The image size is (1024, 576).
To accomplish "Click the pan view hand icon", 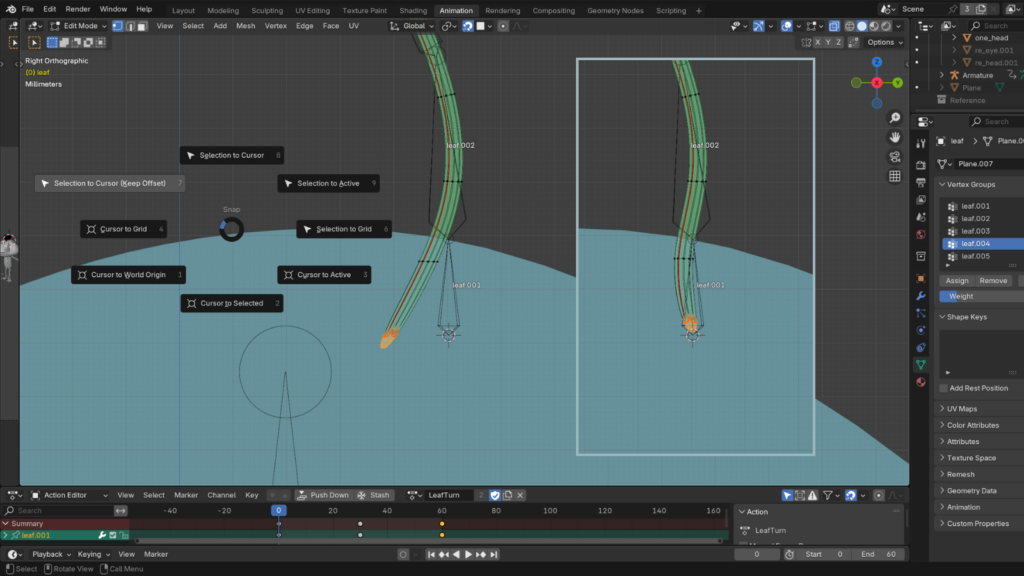I will [x=895, y=137].
